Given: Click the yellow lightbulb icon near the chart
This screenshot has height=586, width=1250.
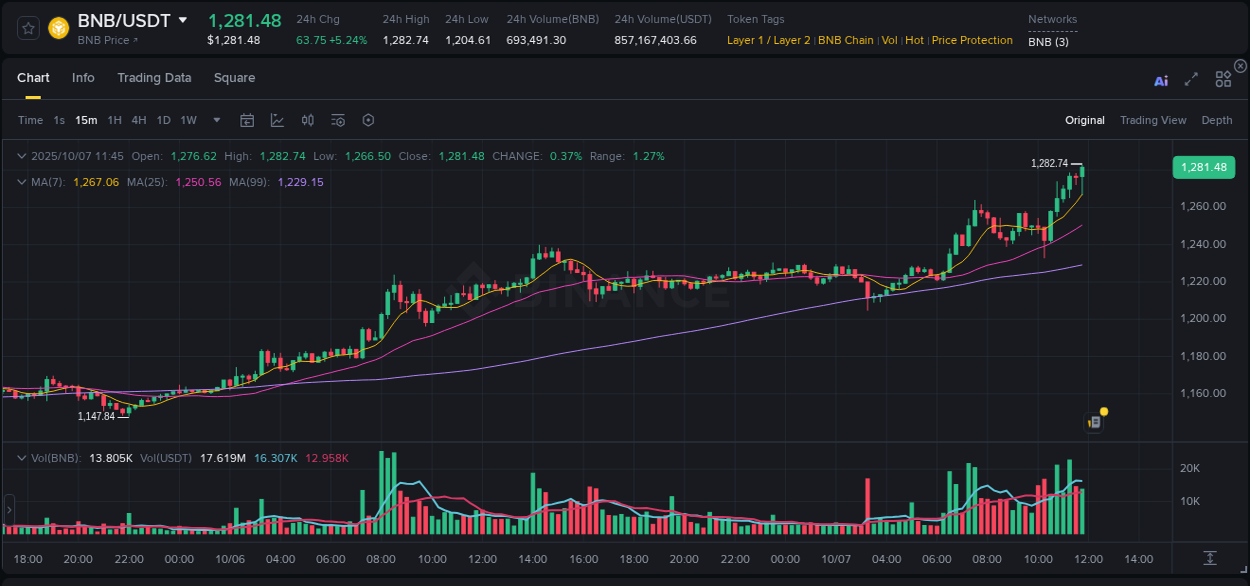Looking at the screenshot, I should click(x=1101, y=411).
